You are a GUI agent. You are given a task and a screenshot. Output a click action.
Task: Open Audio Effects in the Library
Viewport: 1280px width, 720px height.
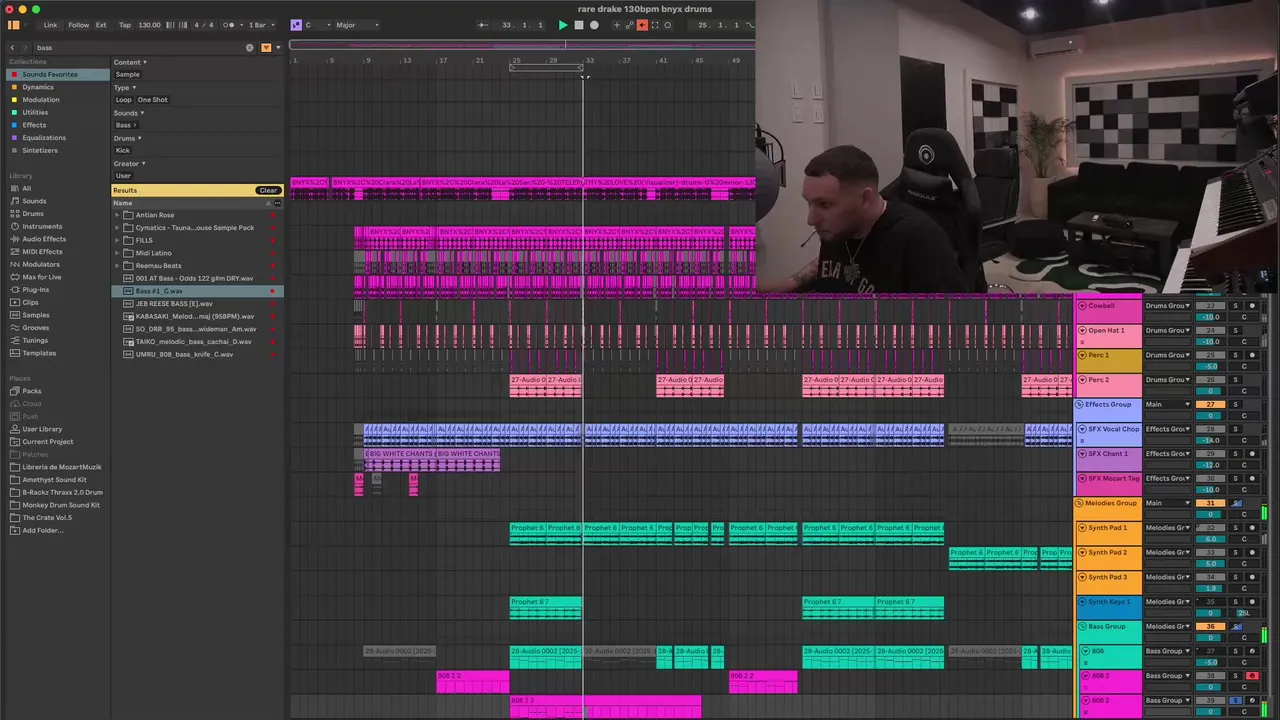pos(44,239)
